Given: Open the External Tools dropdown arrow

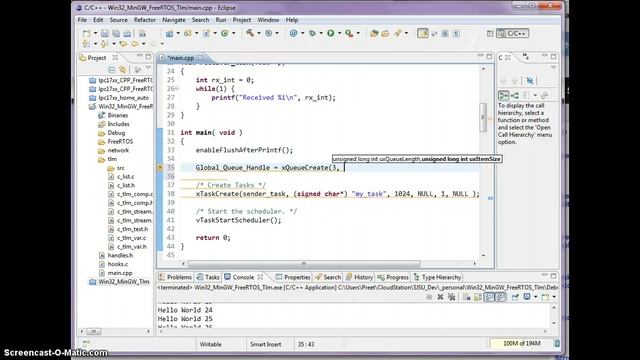Looking at the screenshot, I should coord(358,33).
